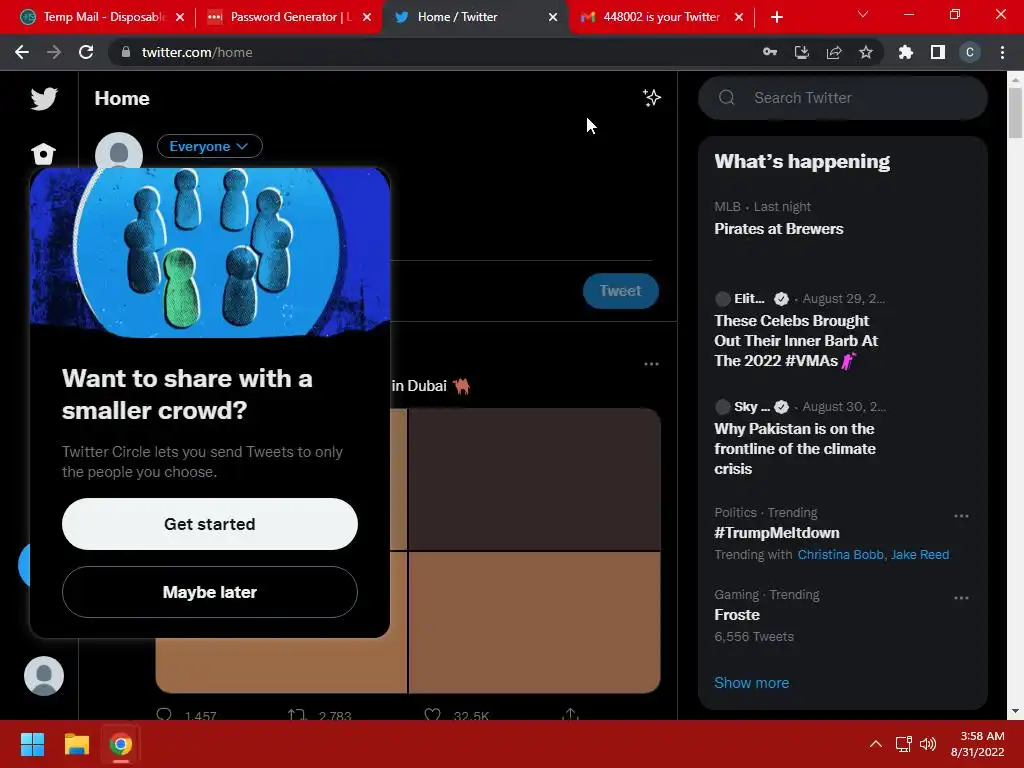Open the #TrumpMeltdown trend
Screen dimensions: 1024x768
(776, 533)
